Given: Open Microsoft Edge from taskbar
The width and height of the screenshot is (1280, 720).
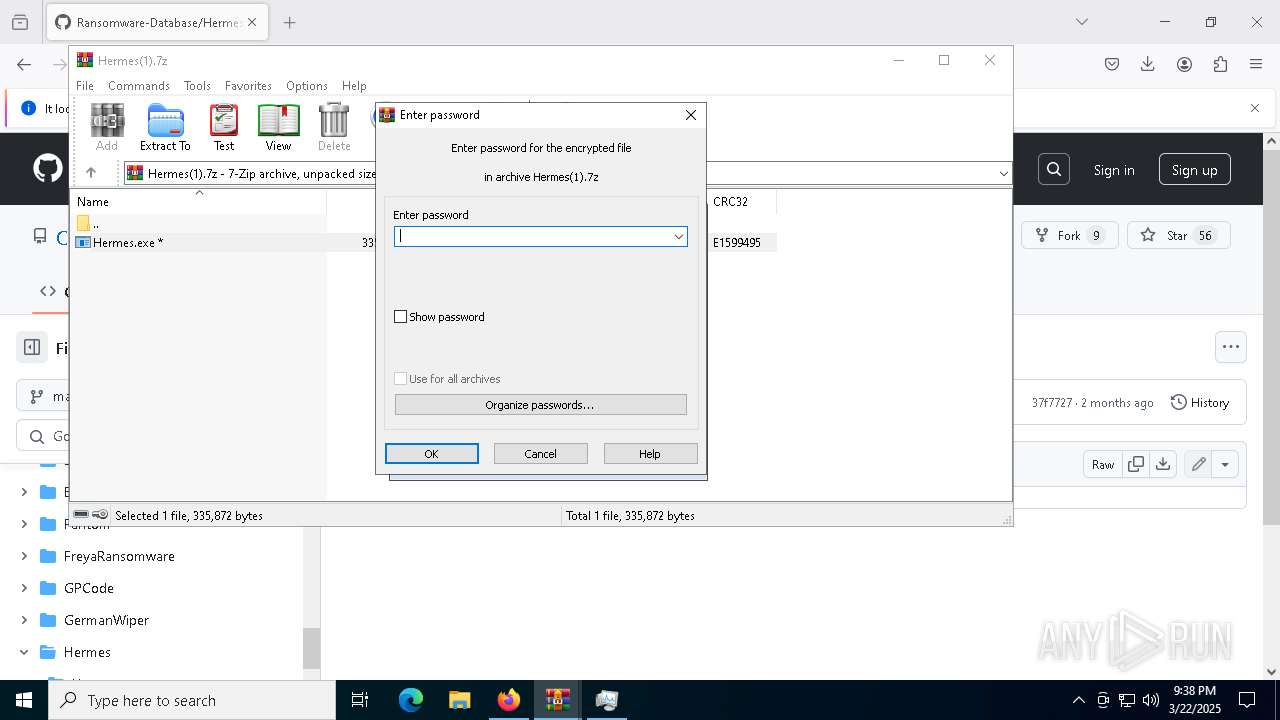Looking at the screenshot, I should click(x=411, y=700).
